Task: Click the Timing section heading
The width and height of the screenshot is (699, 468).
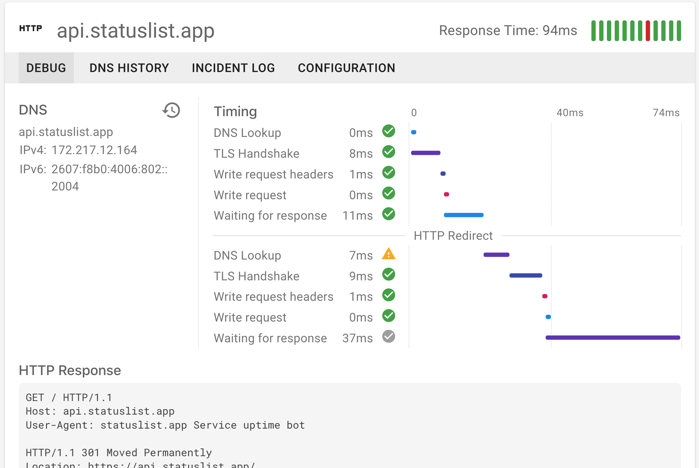Action: (235, 111)
